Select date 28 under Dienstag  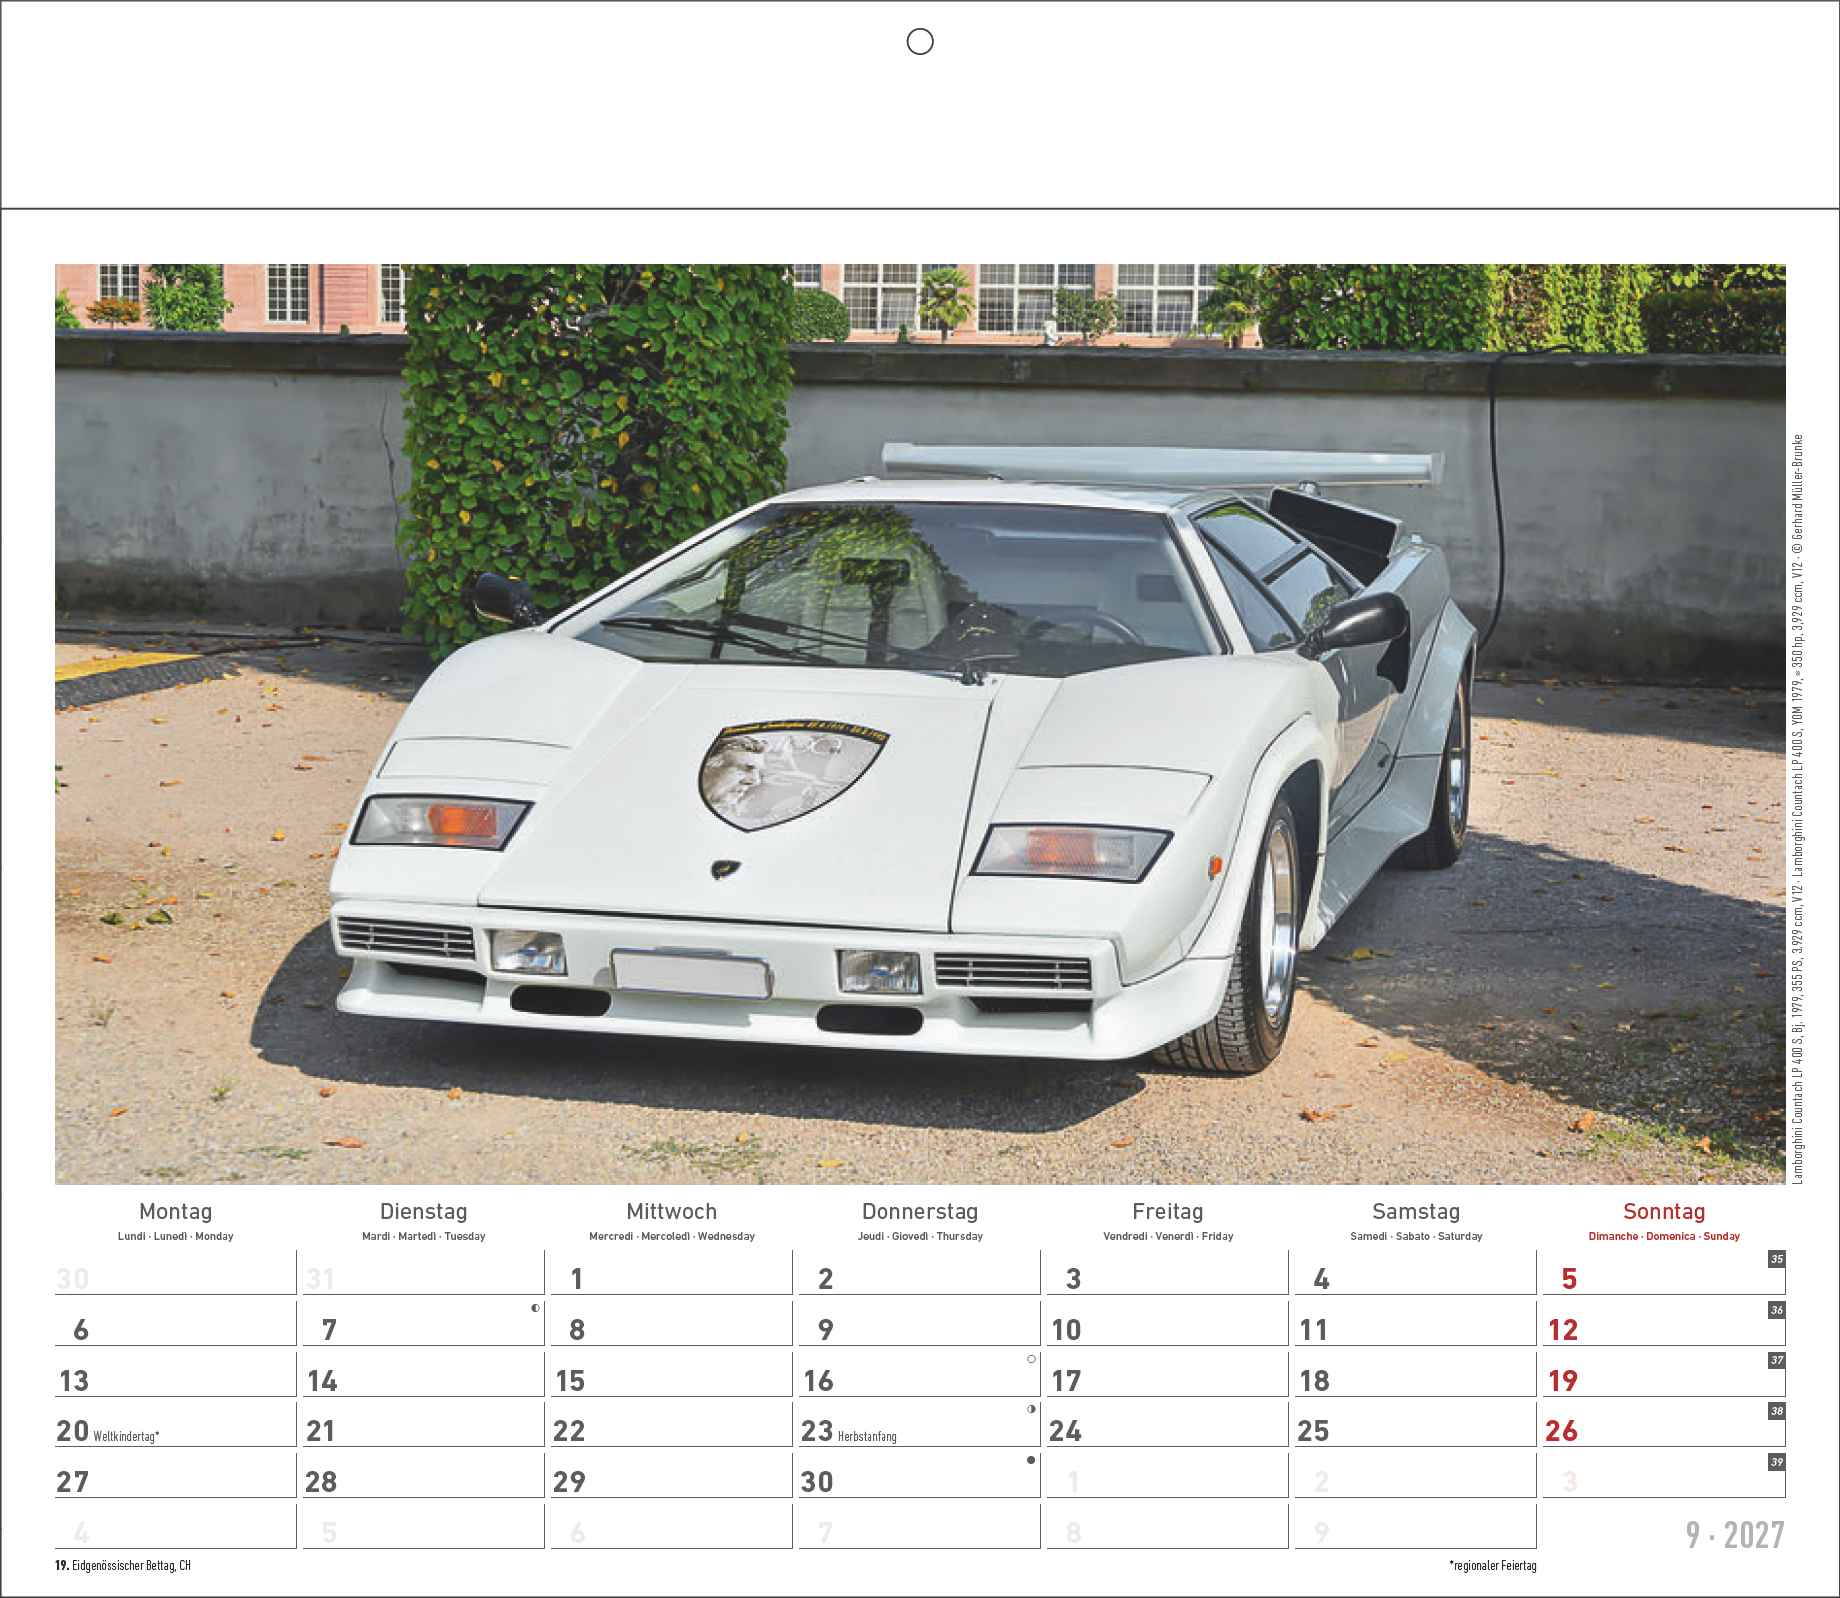pos(321,1482)
